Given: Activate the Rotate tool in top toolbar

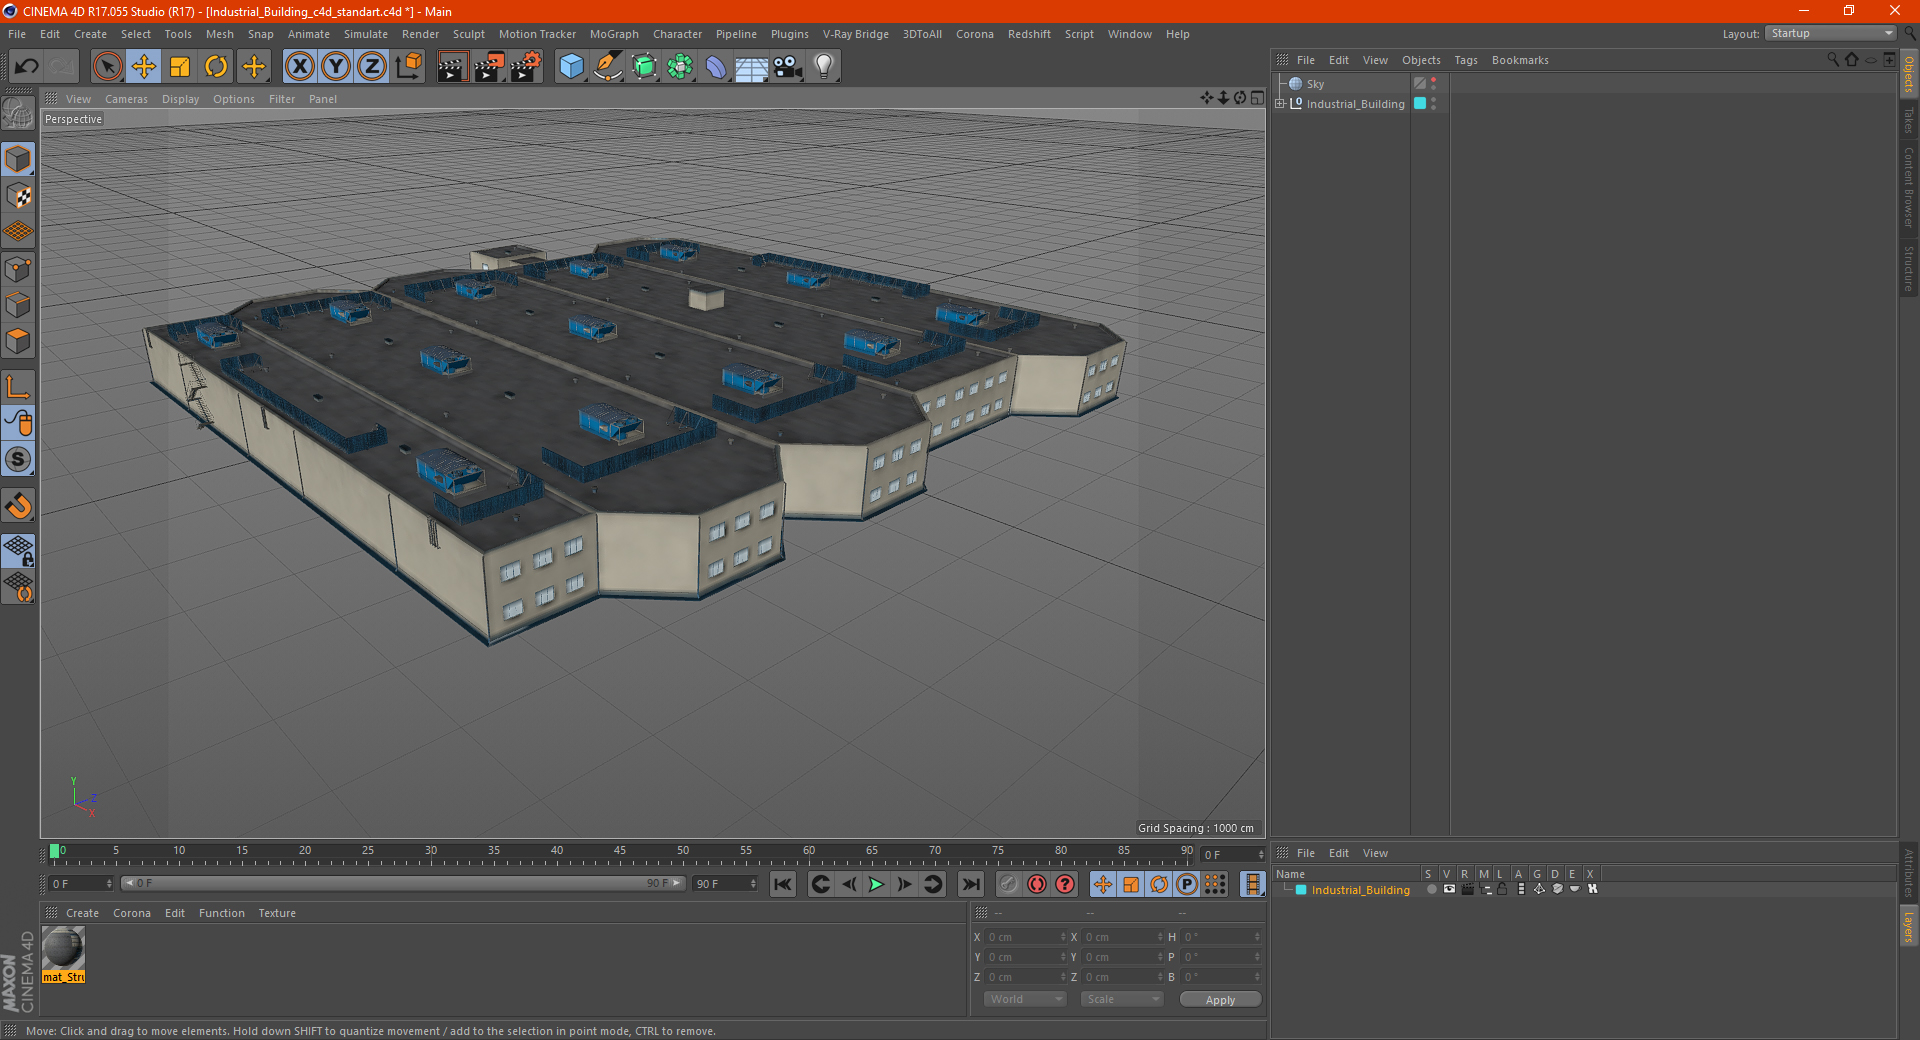Looking at the screenshot, I should pos(216,67).
